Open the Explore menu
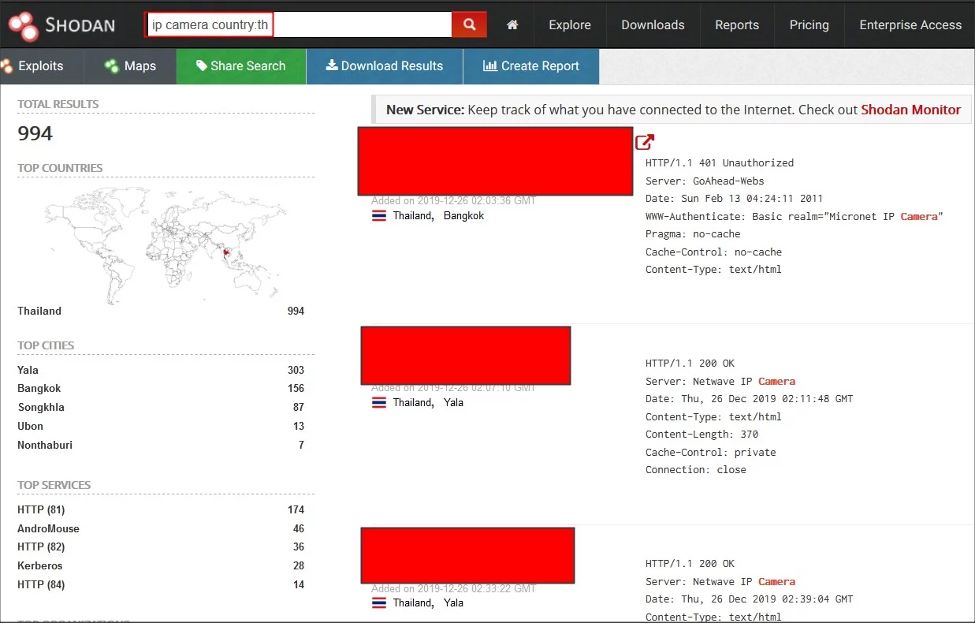This screenshot has width=977, height=625. 570,25
